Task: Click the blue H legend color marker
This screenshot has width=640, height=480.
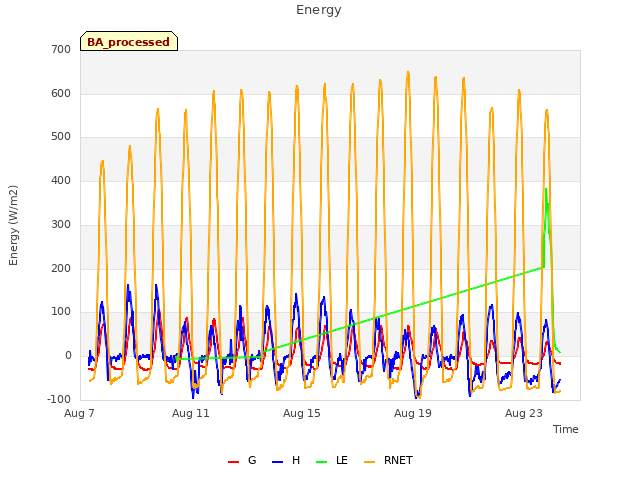Action: [x=277, y=462]
